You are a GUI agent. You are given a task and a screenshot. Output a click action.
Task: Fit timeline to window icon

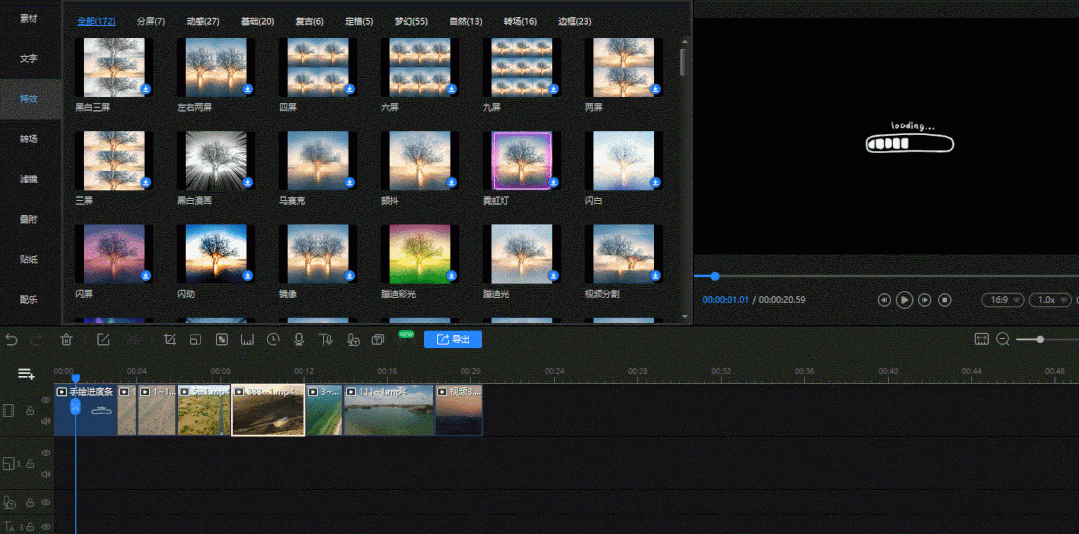[982, 339]
